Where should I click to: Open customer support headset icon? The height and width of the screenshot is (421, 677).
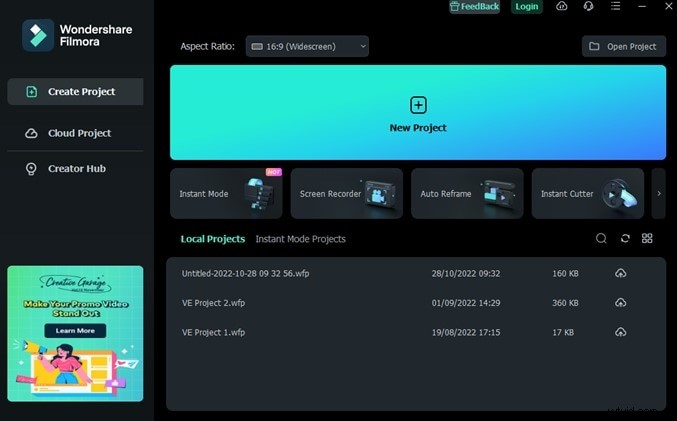(x=588, y=7)
